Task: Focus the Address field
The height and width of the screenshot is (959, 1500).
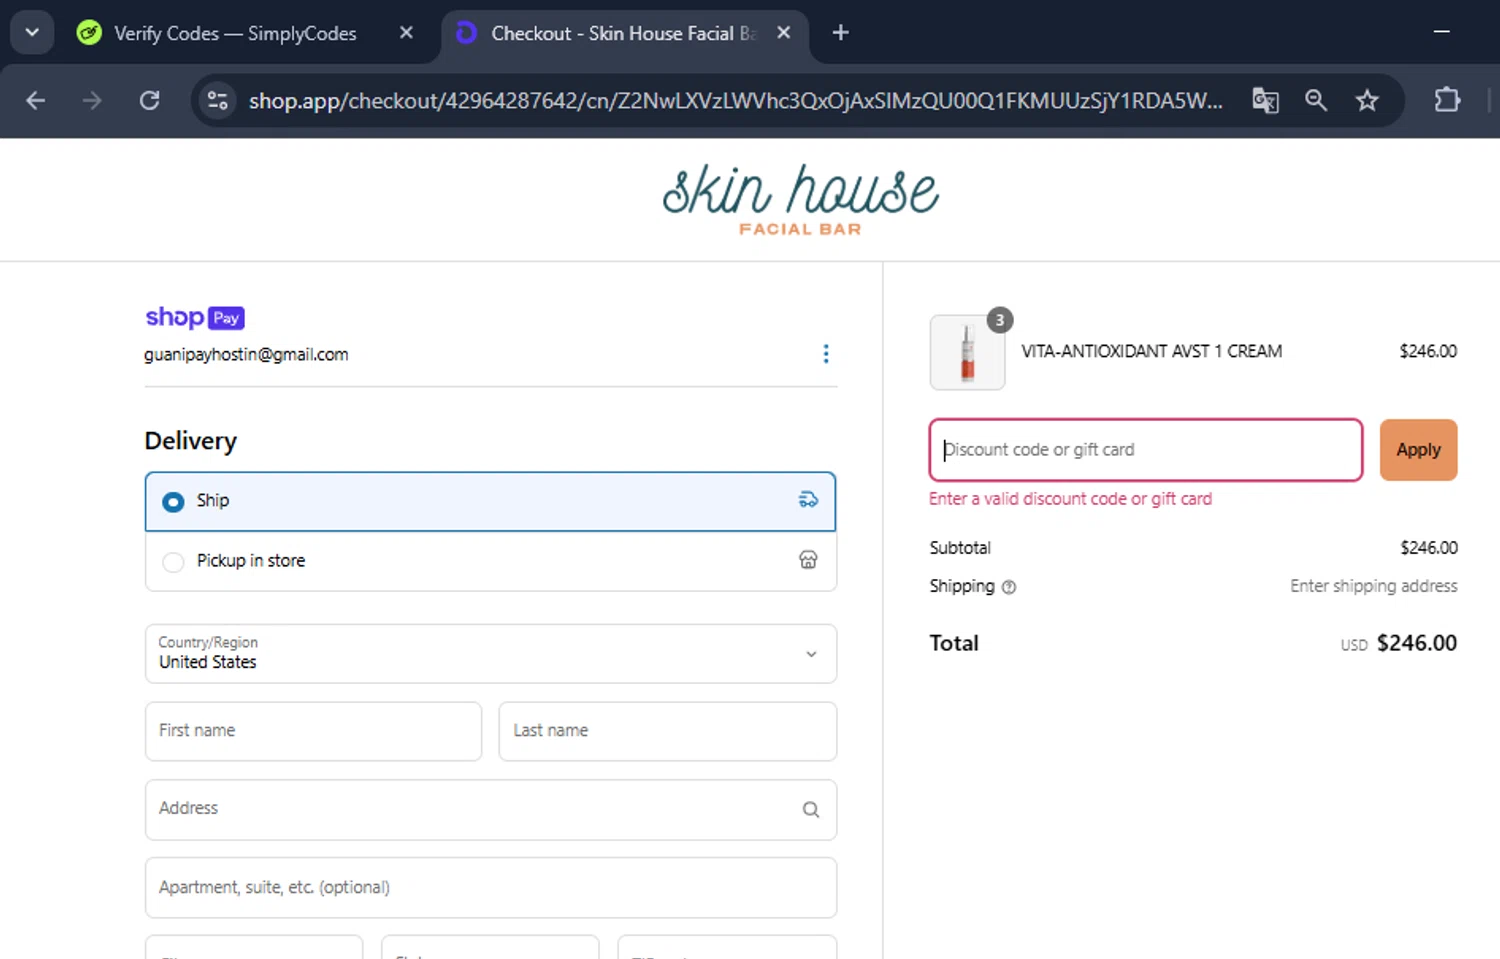Action: coord(490,809)
